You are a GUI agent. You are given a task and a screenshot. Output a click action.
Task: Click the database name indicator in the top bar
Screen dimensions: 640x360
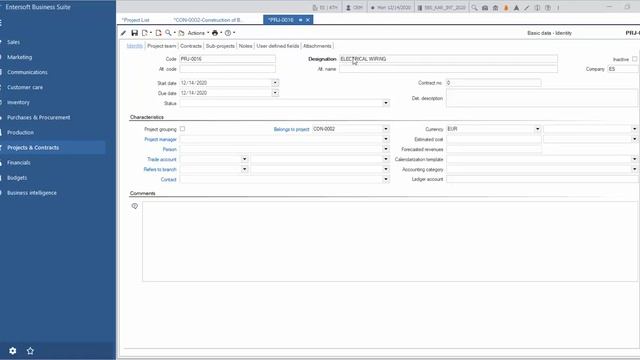coord(441,7)
